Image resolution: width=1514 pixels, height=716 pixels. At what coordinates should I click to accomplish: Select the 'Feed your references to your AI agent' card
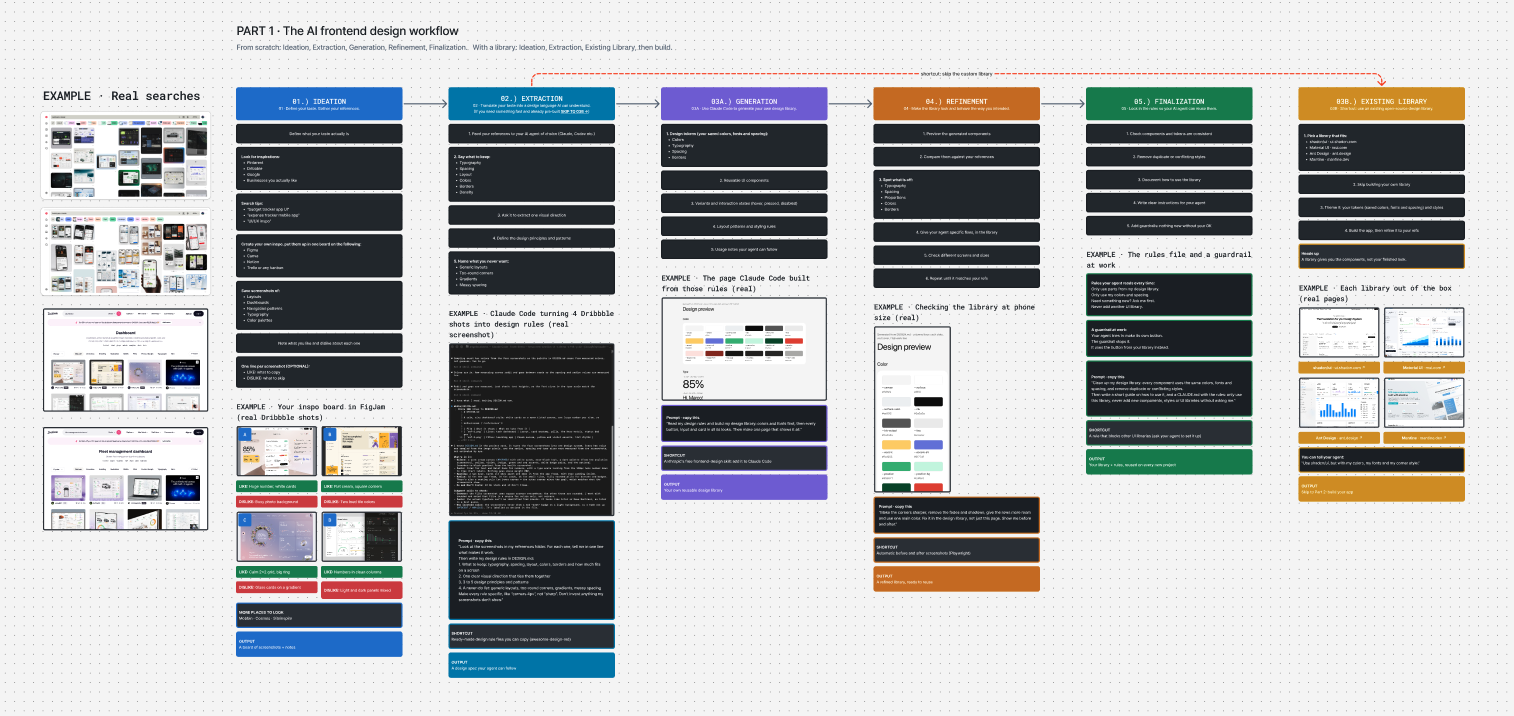click(531, 133)
